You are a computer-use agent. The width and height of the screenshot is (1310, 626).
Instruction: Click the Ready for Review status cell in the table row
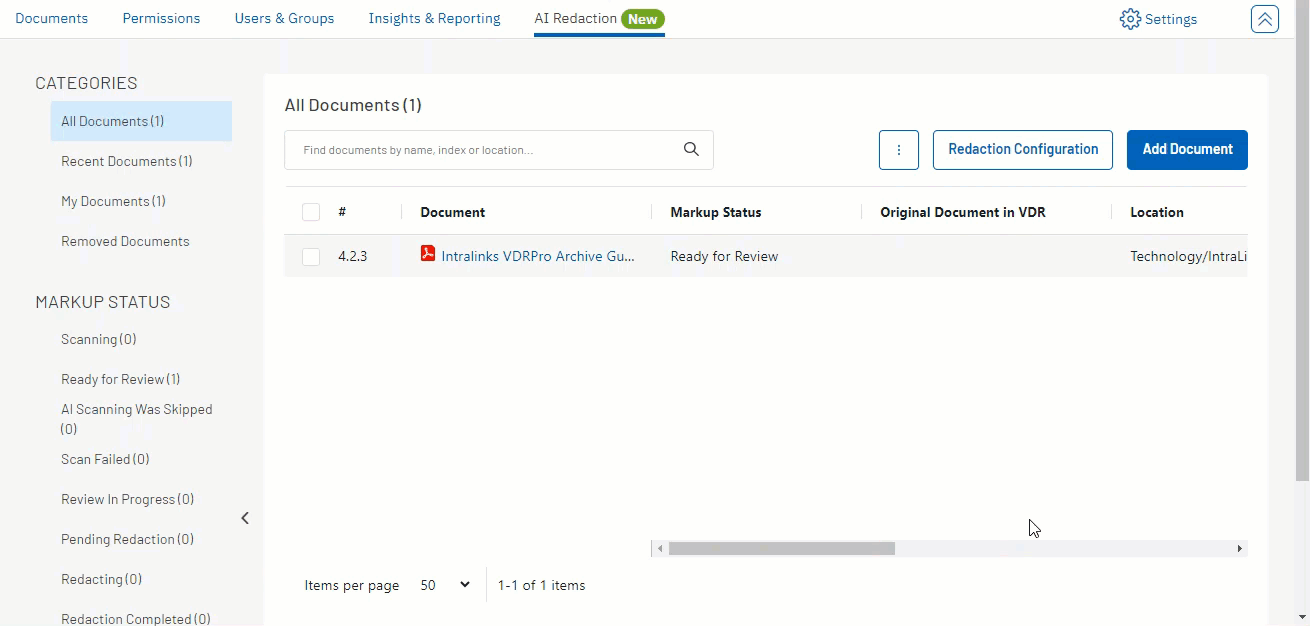coord(724,256)
